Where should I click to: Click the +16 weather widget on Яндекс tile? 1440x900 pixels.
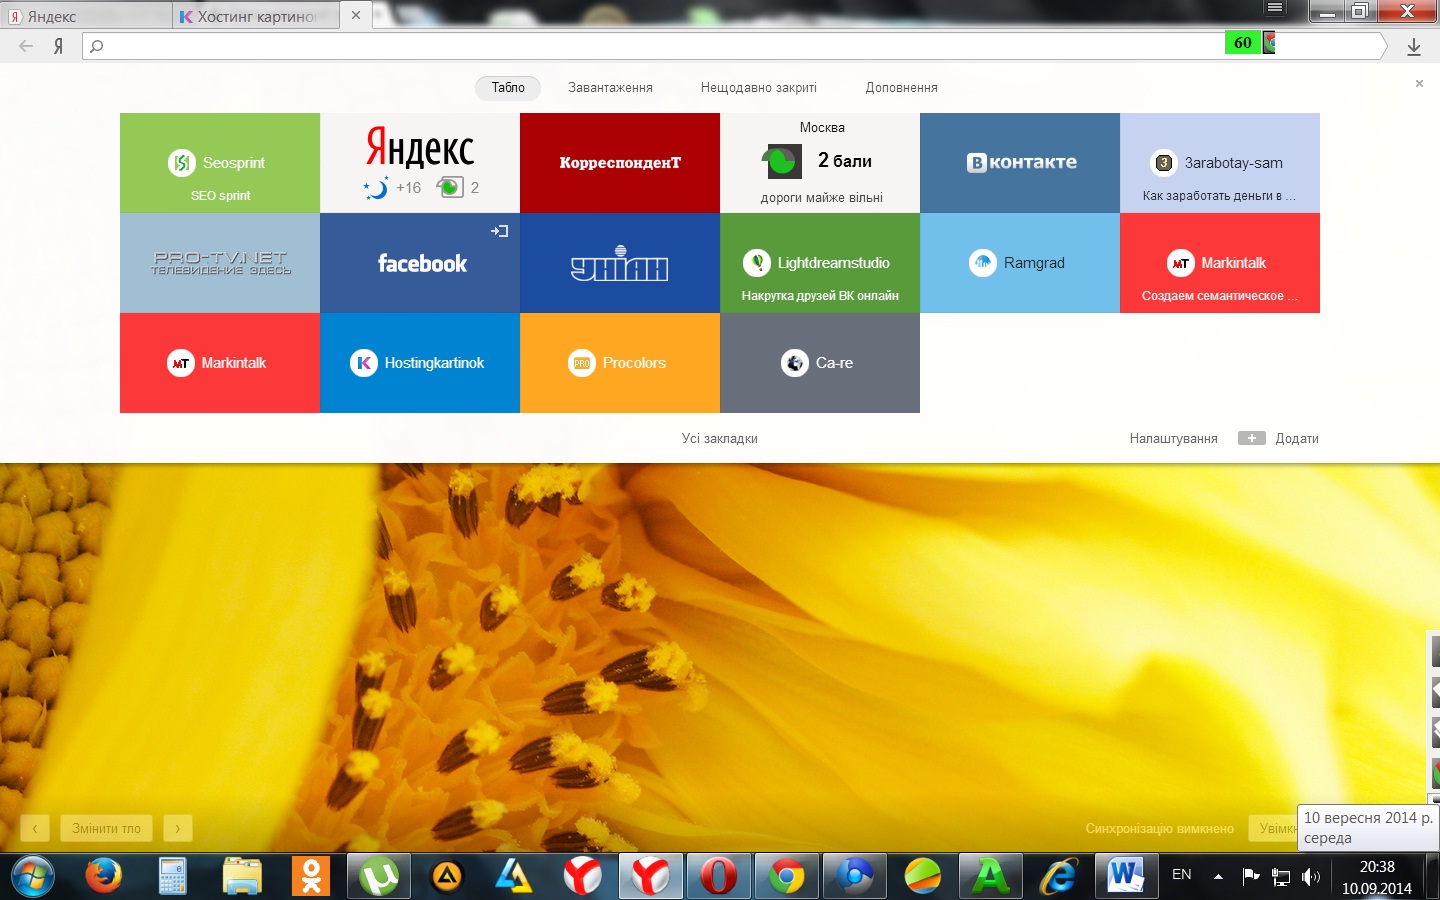(x=393, y=187)
